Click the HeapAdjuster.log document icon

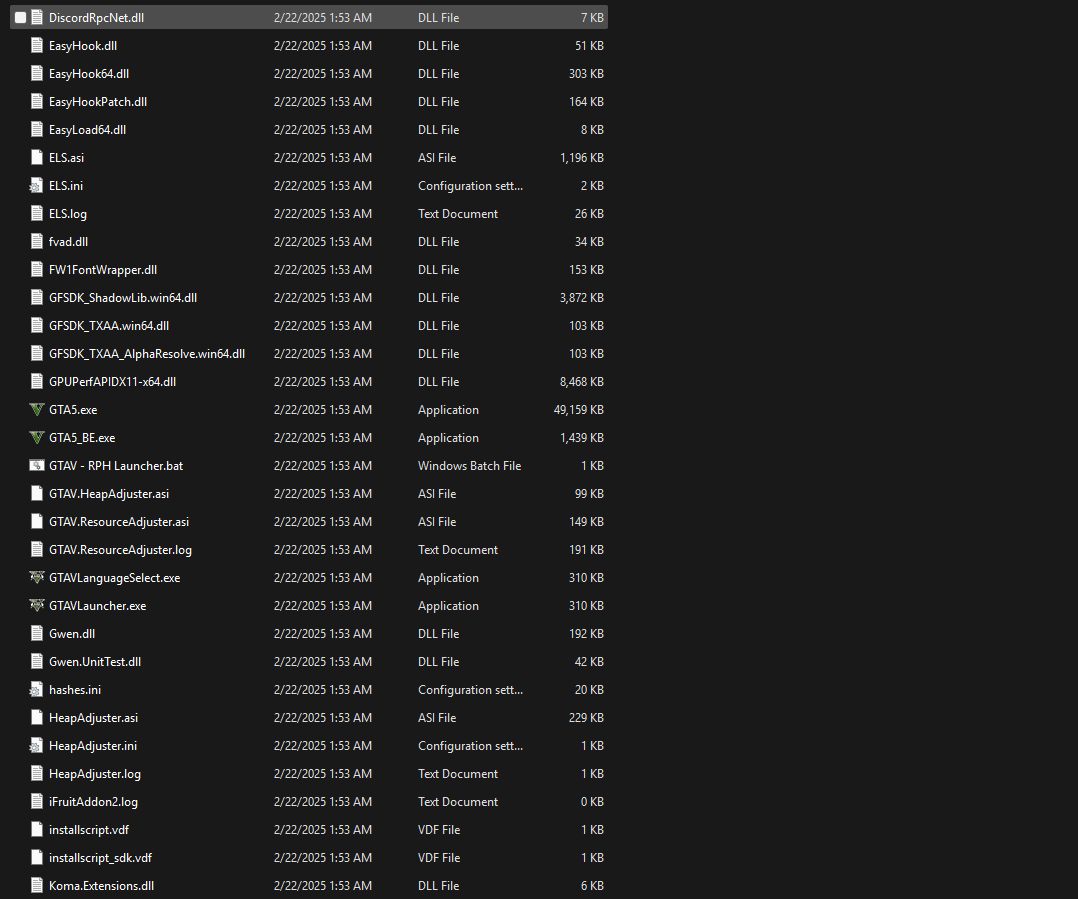pos(37,774)
